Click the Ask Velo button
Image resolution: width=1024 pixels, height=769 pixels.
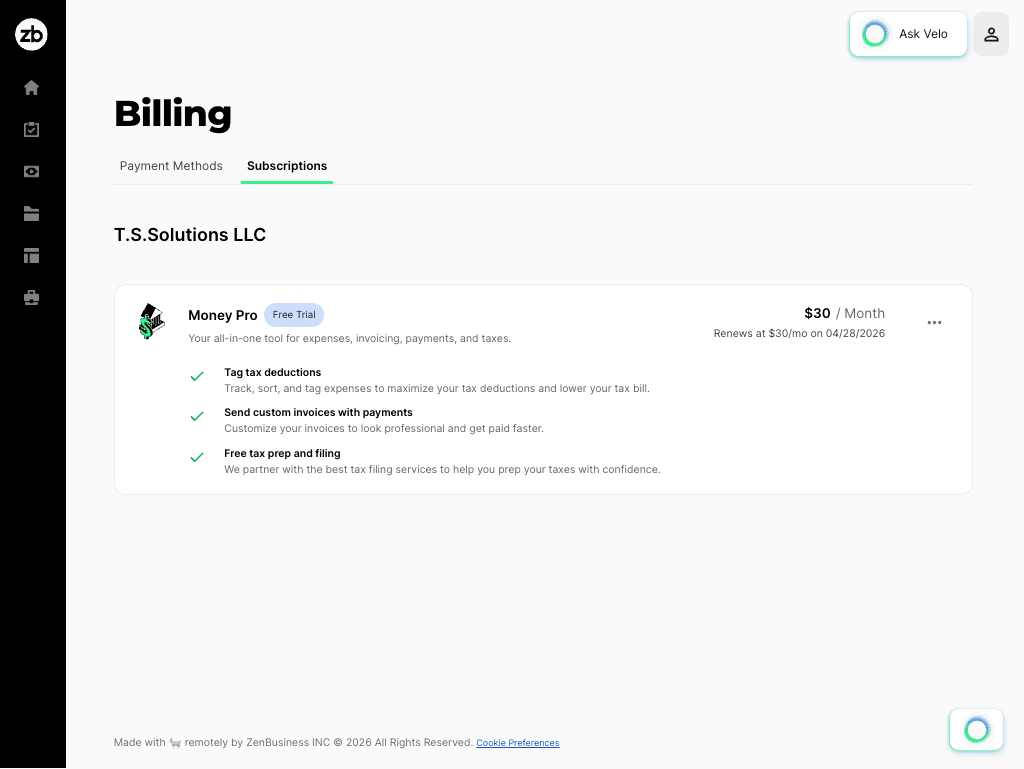(907, 33)
